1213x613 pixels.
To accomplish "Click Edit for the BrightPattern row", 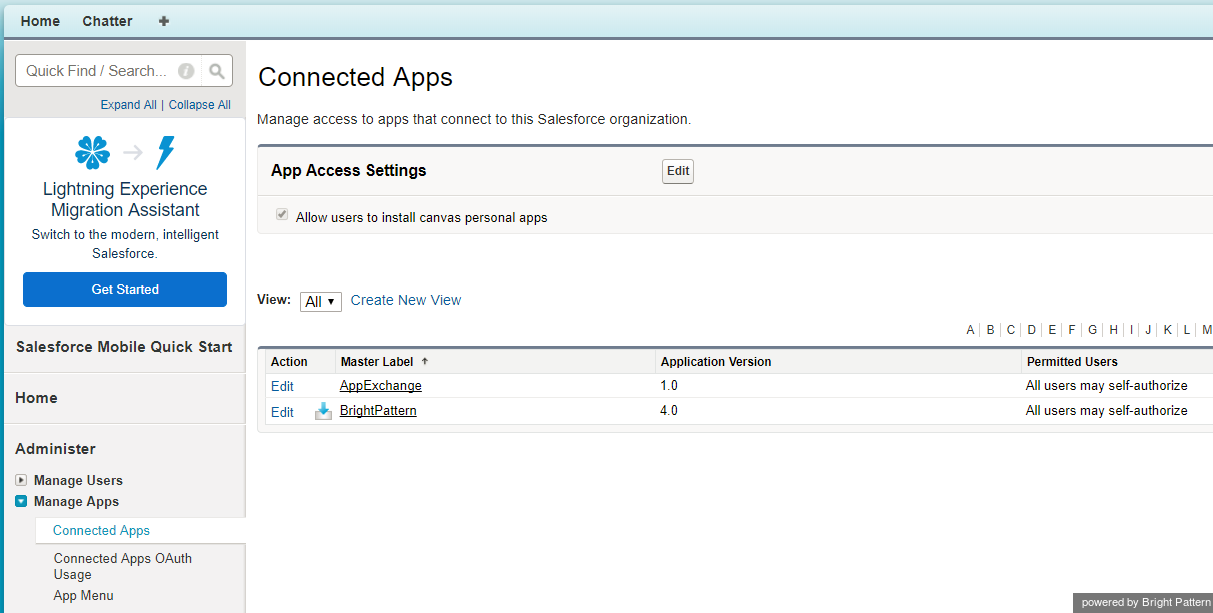I will click(x=282, y=412).
